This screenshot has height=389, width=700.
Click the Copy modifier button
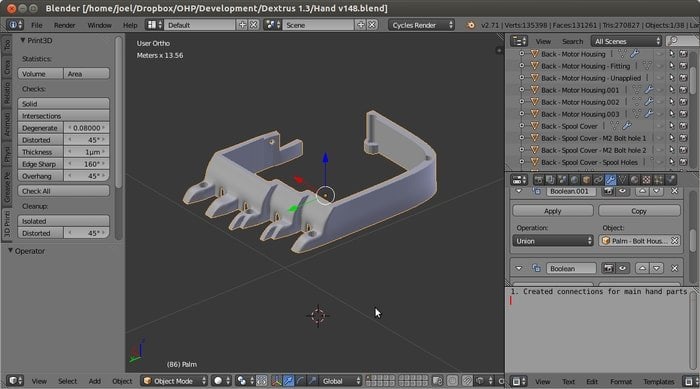pyautogui.click(x=639, y=211)
